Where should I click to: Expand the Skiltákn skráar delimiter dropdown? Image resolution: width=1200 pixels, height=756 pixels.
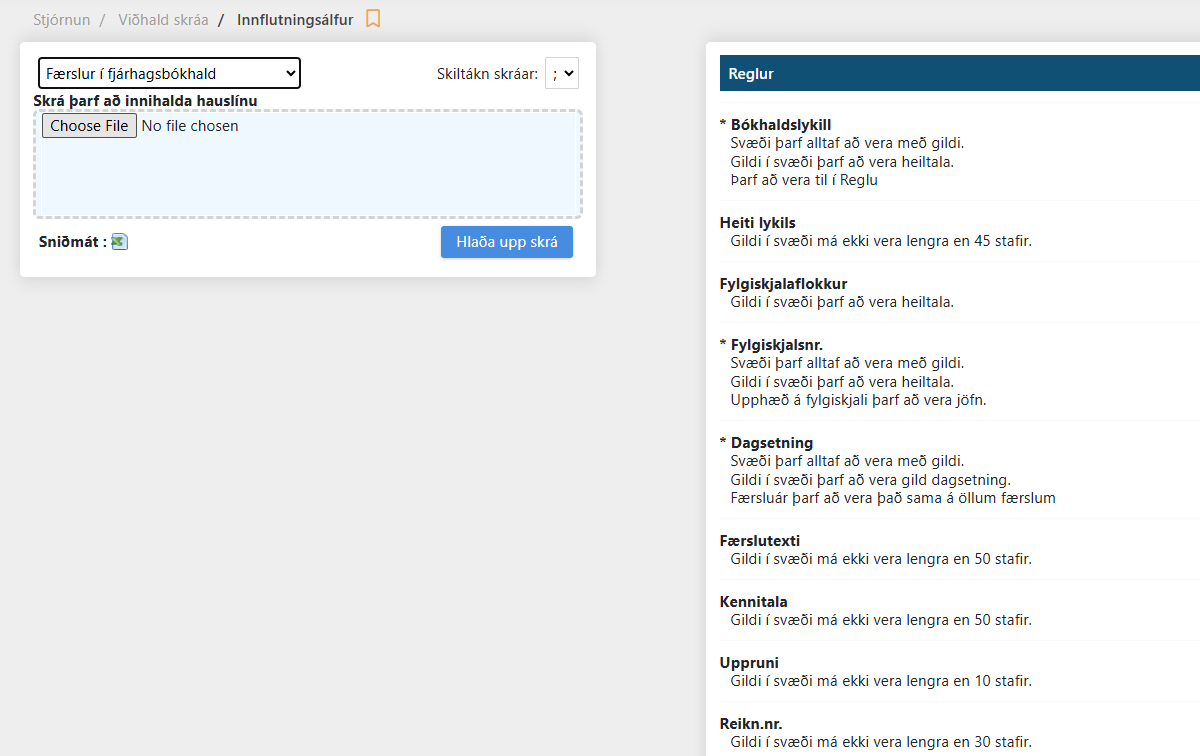pos(562,73)
